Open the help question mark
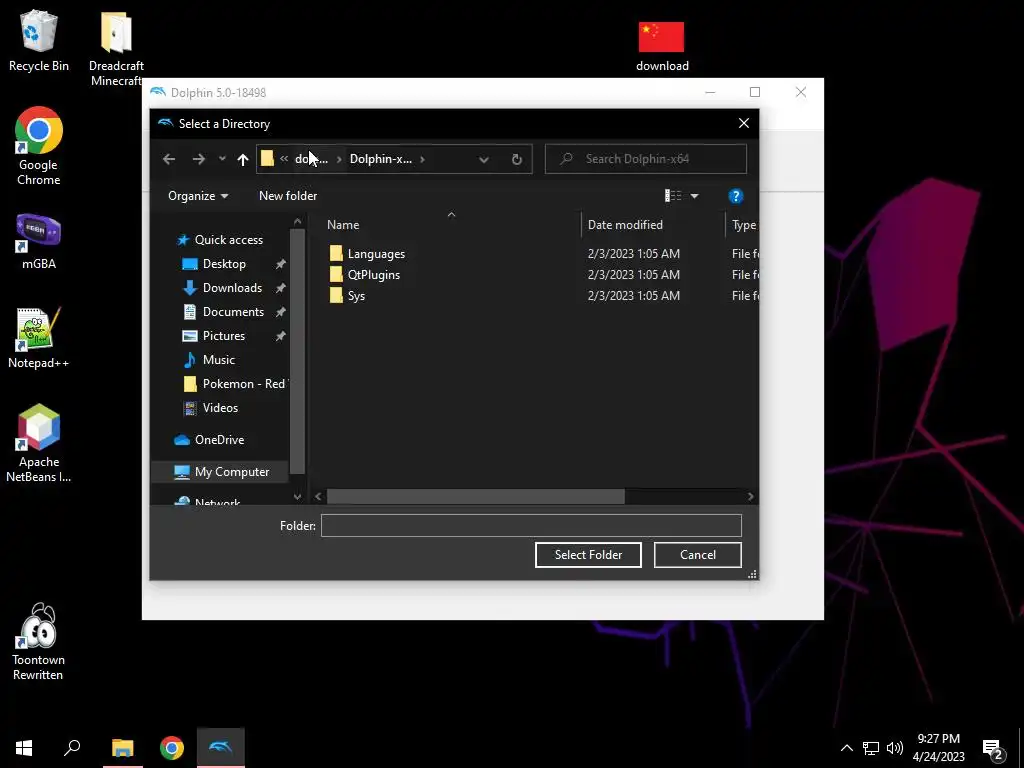Viewport: 1024px width, 768px height. 735,196
